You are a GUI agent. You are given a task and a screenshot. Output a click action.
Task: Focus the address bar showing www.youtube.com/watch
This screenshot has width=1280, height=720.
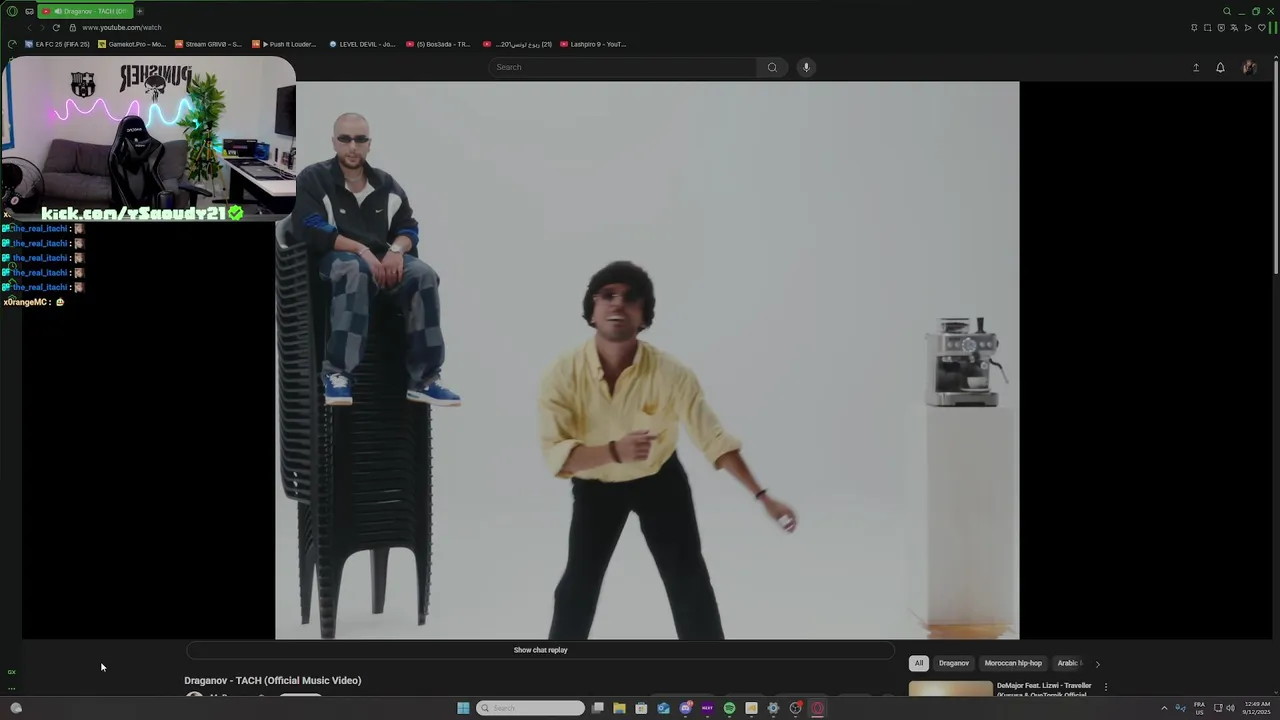click(121, 27)
